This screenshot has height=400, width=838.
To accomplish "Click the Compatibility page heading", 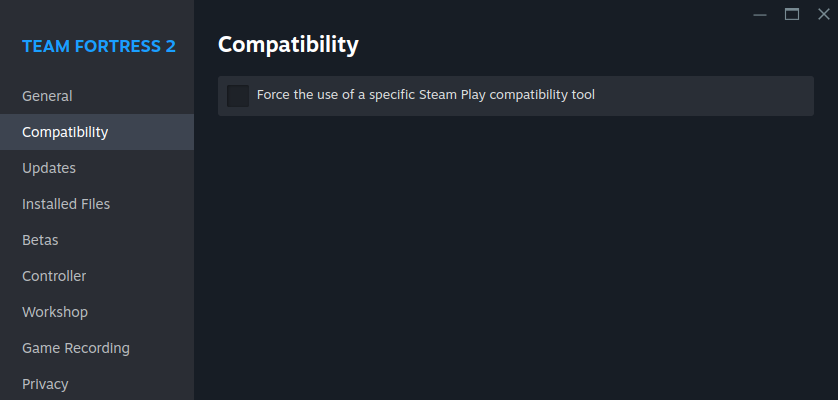I will click(288, 44).
